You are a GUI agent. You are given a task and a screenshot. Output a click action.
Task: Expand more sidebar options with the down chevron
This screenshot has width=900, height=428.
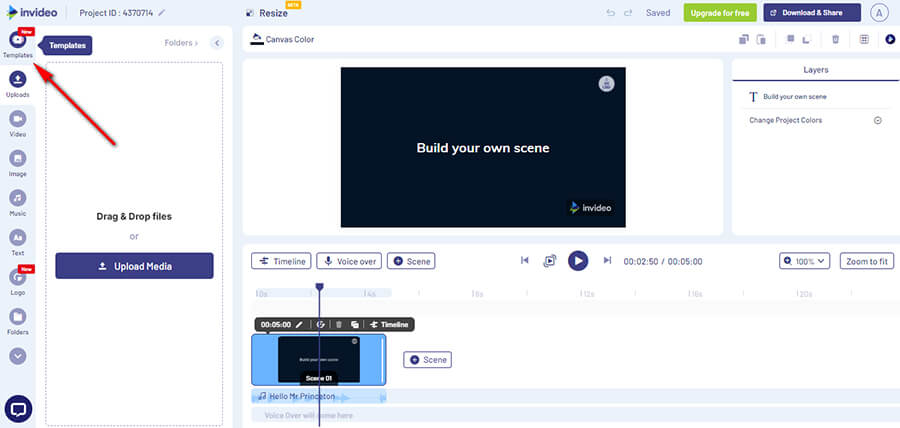18,354
